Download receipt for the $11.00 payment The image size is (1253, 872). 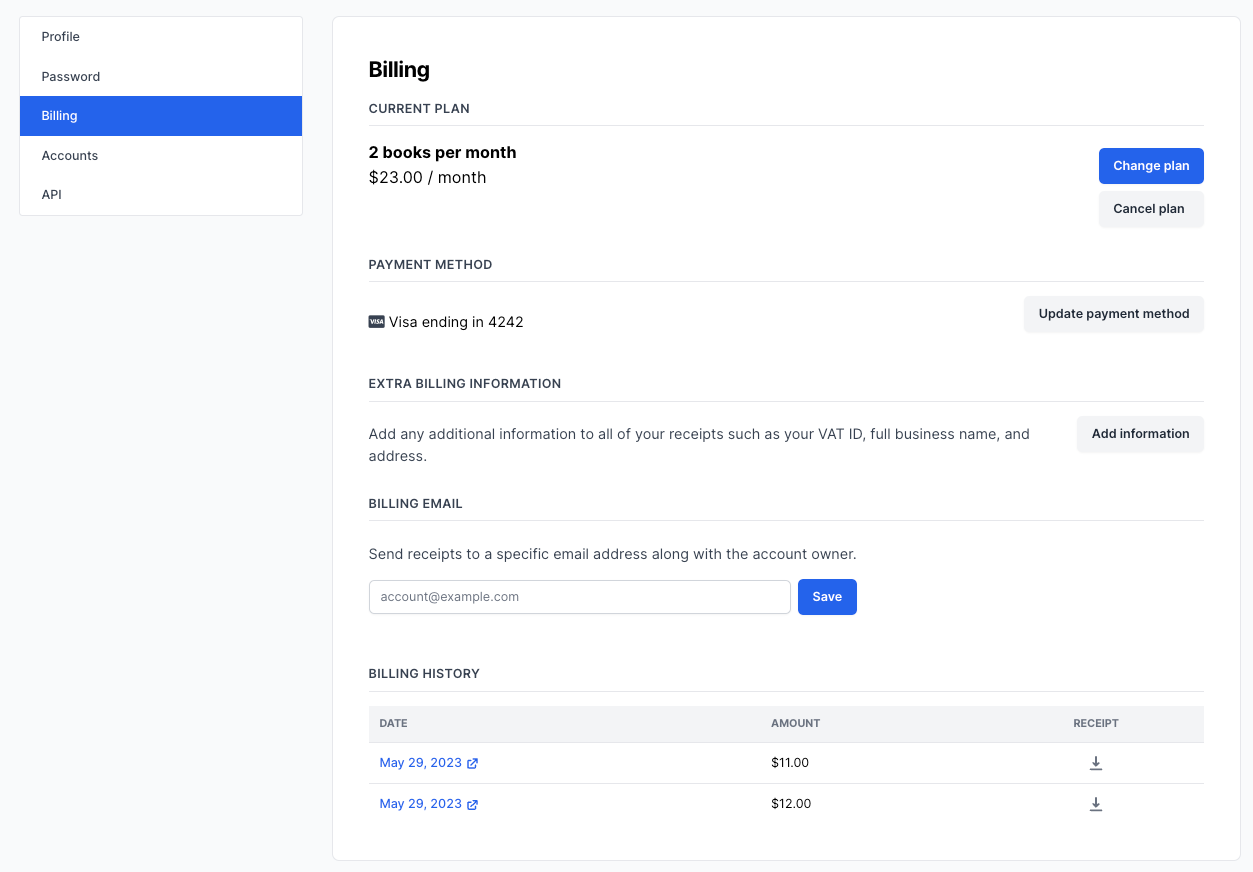coord(1095,763)
